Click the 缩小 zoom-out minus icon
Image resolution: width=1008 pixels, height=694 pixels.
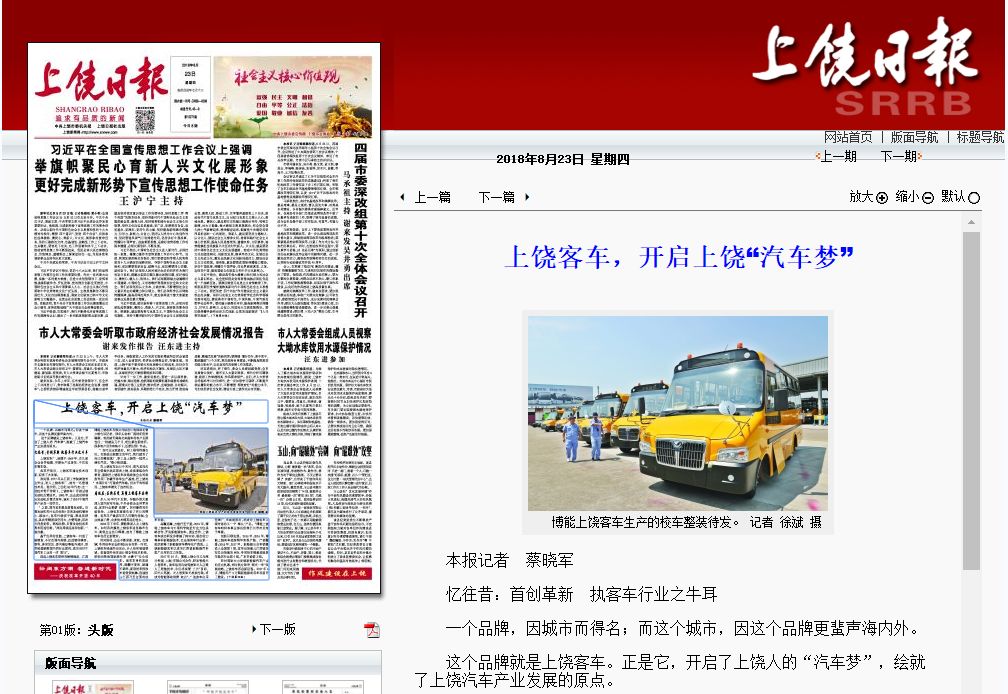pyautogui.click(x=928, y=198)
